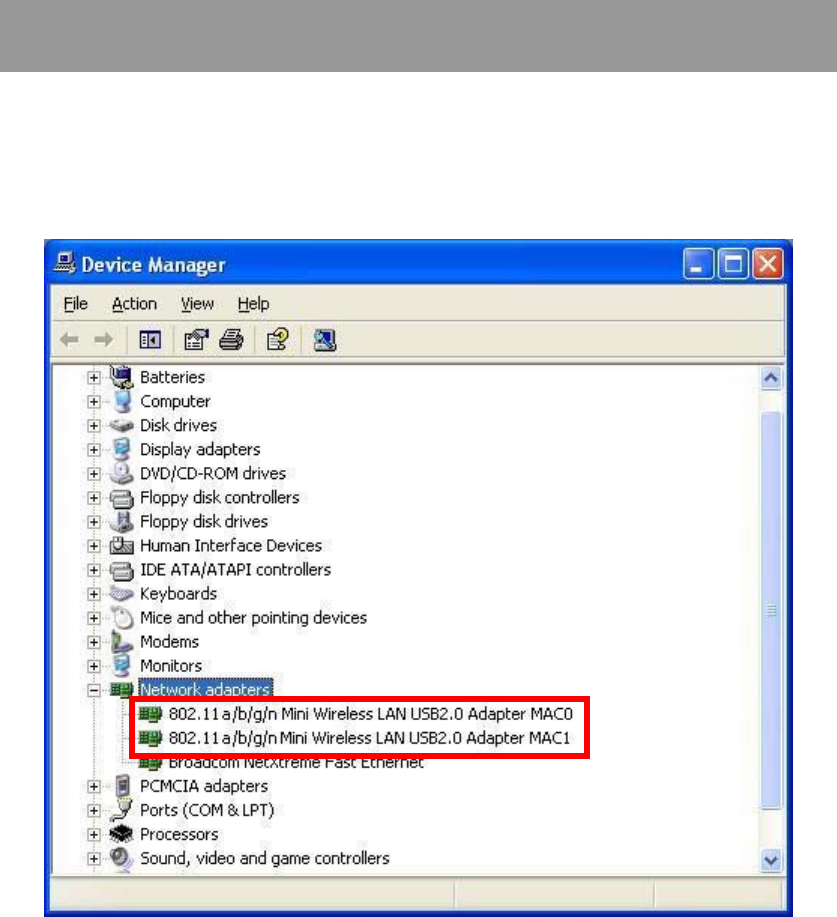This screenshot has width=837, height=917.
Task: Select the MAC0 Wireless LAN adapter text
Action: [371, 714]
